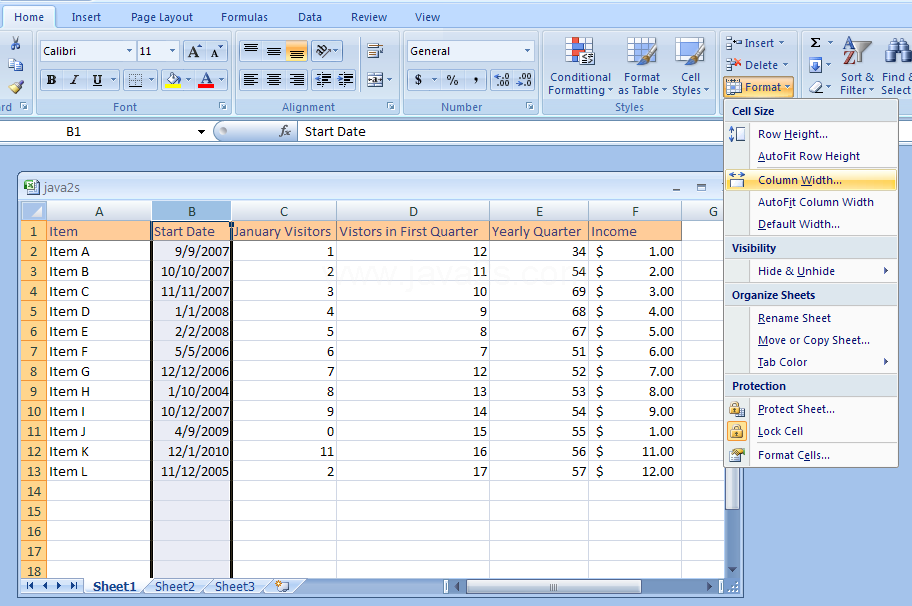The image size is (912, 606).
Task: Click the Clear eraser icon
Action: pos(816,87)
